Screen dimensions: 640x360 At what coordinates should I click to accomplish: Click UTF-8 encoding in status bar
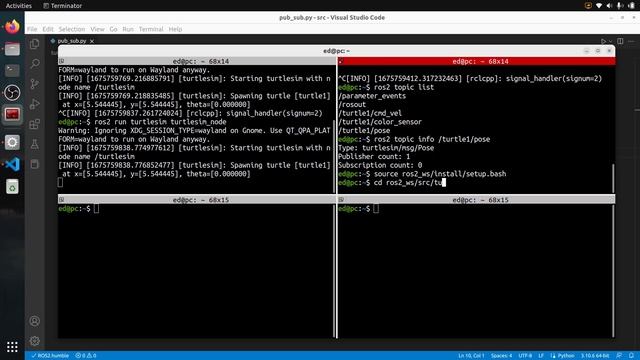pos(525,356)
